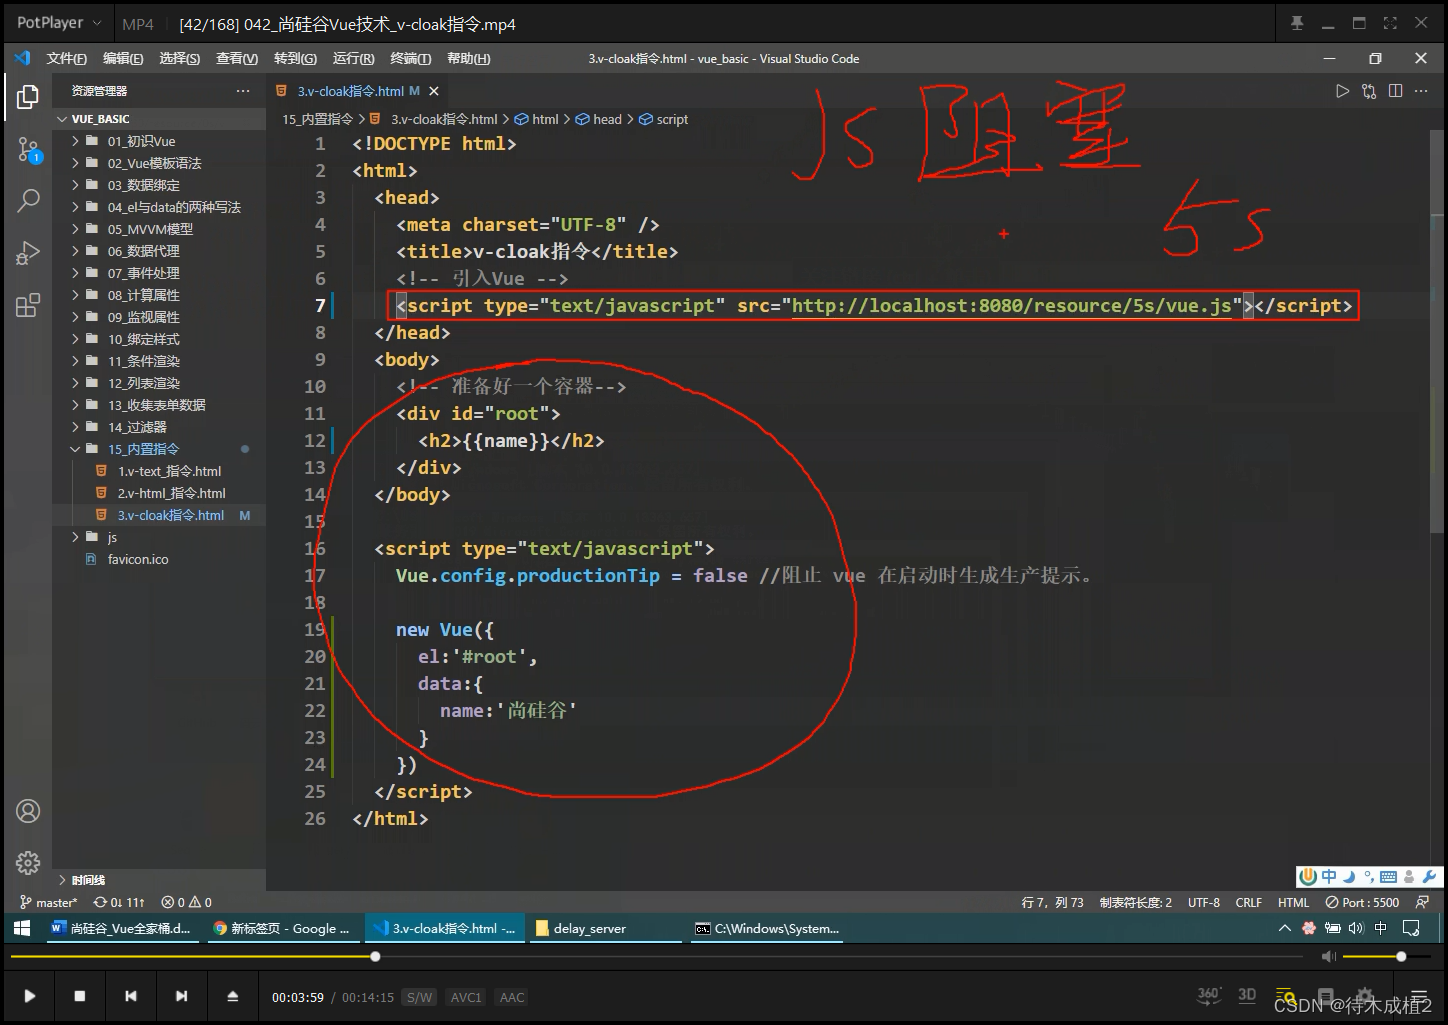Click the Run code triangle icon in editor toolbar
Viewport: 1448px width, 1025px height.
(x=1342, y=91)
